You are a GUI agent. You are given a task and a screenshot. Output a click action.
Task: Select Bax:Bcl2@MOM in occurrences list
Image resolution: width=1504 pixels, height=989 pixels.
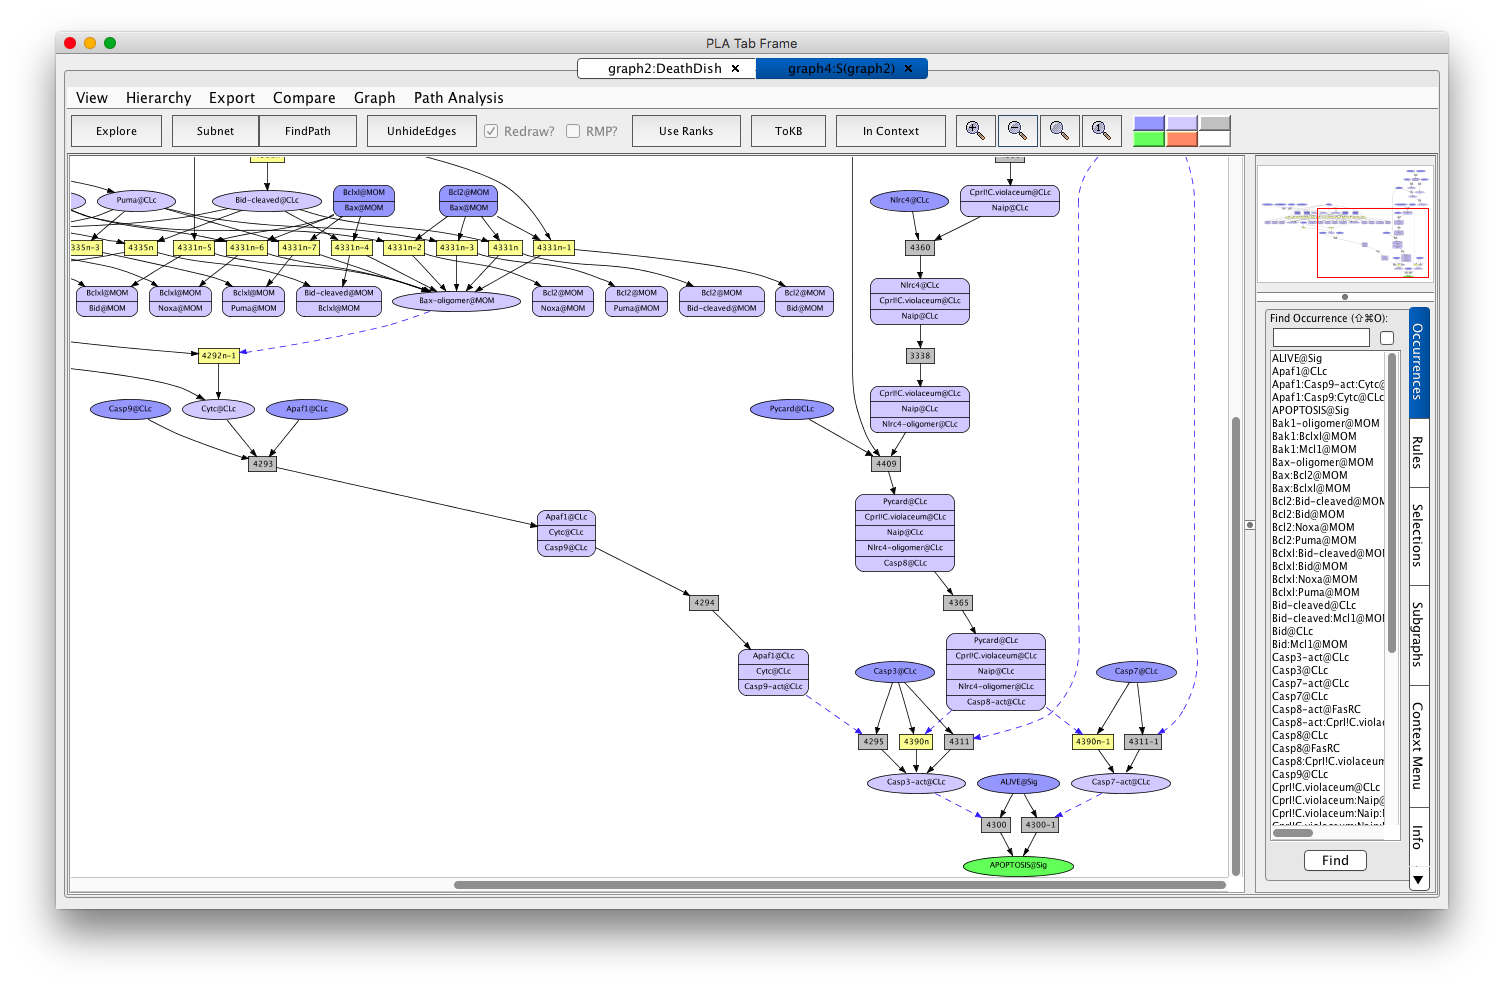1309,475
